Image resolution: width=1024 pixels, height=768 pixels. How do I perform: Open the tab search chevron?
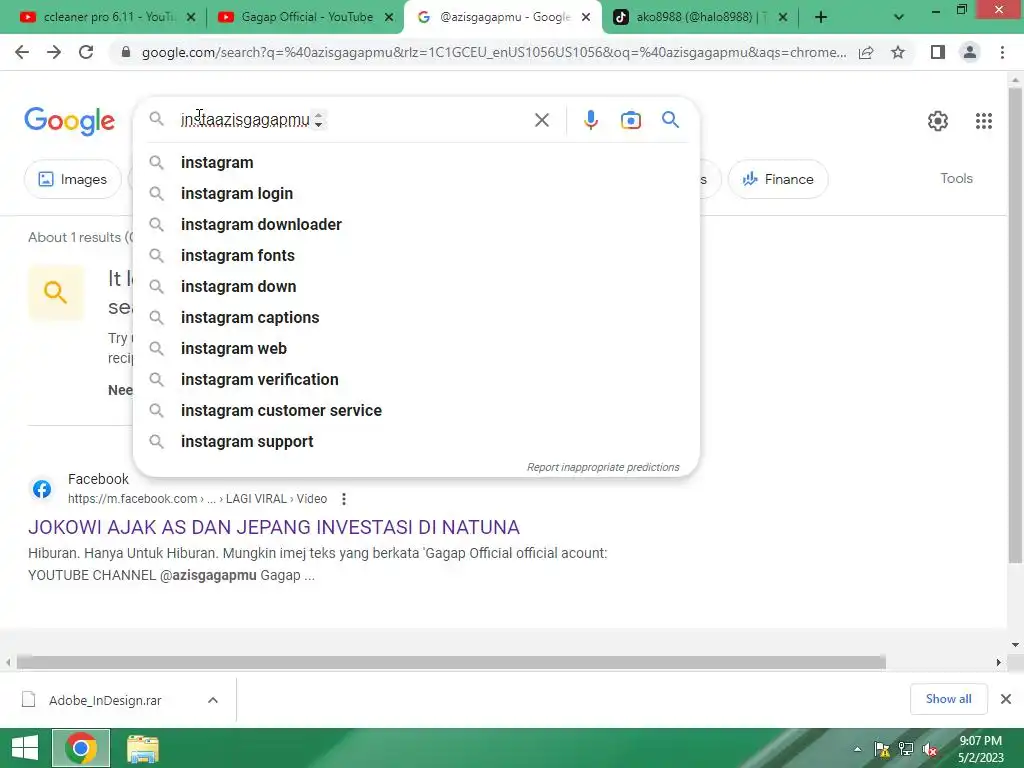899,17
